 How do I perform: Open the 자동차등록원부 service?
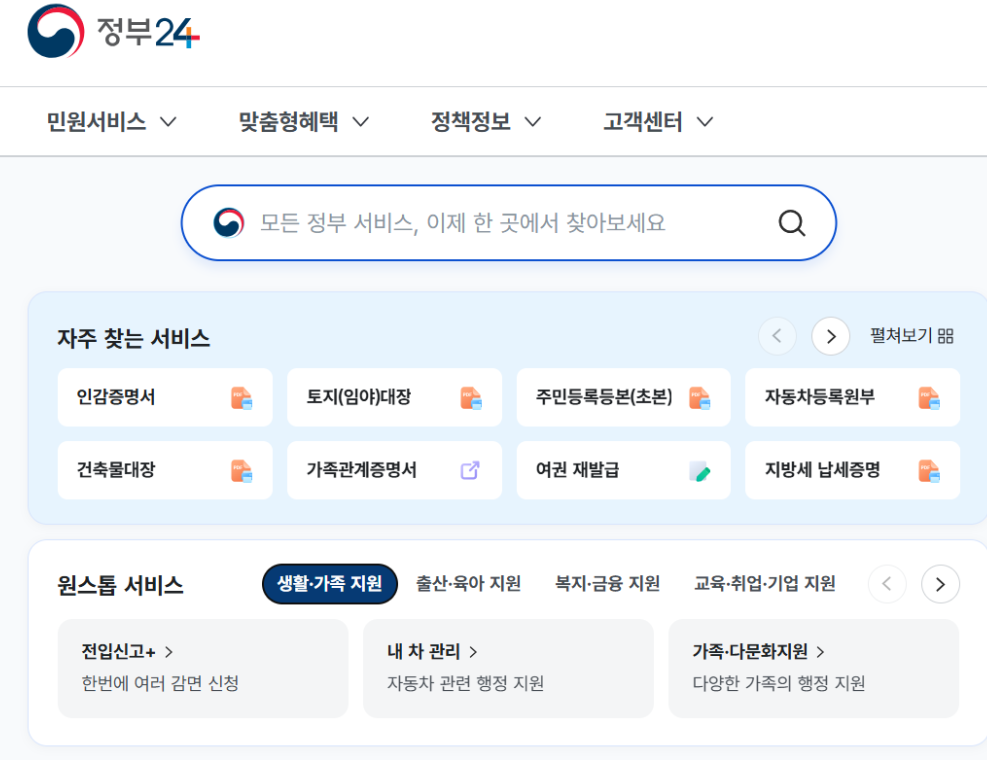tap(853, 397)
